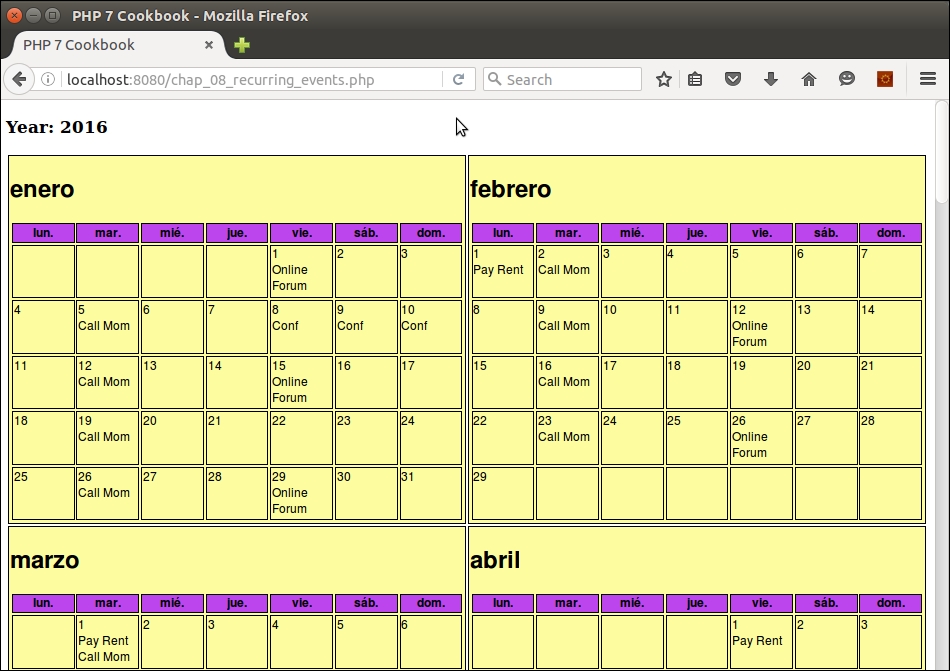The height and width of the screenshot is (671, 950).
Task: Click the smiley face chat icon
Action: (x=847, y=79)
